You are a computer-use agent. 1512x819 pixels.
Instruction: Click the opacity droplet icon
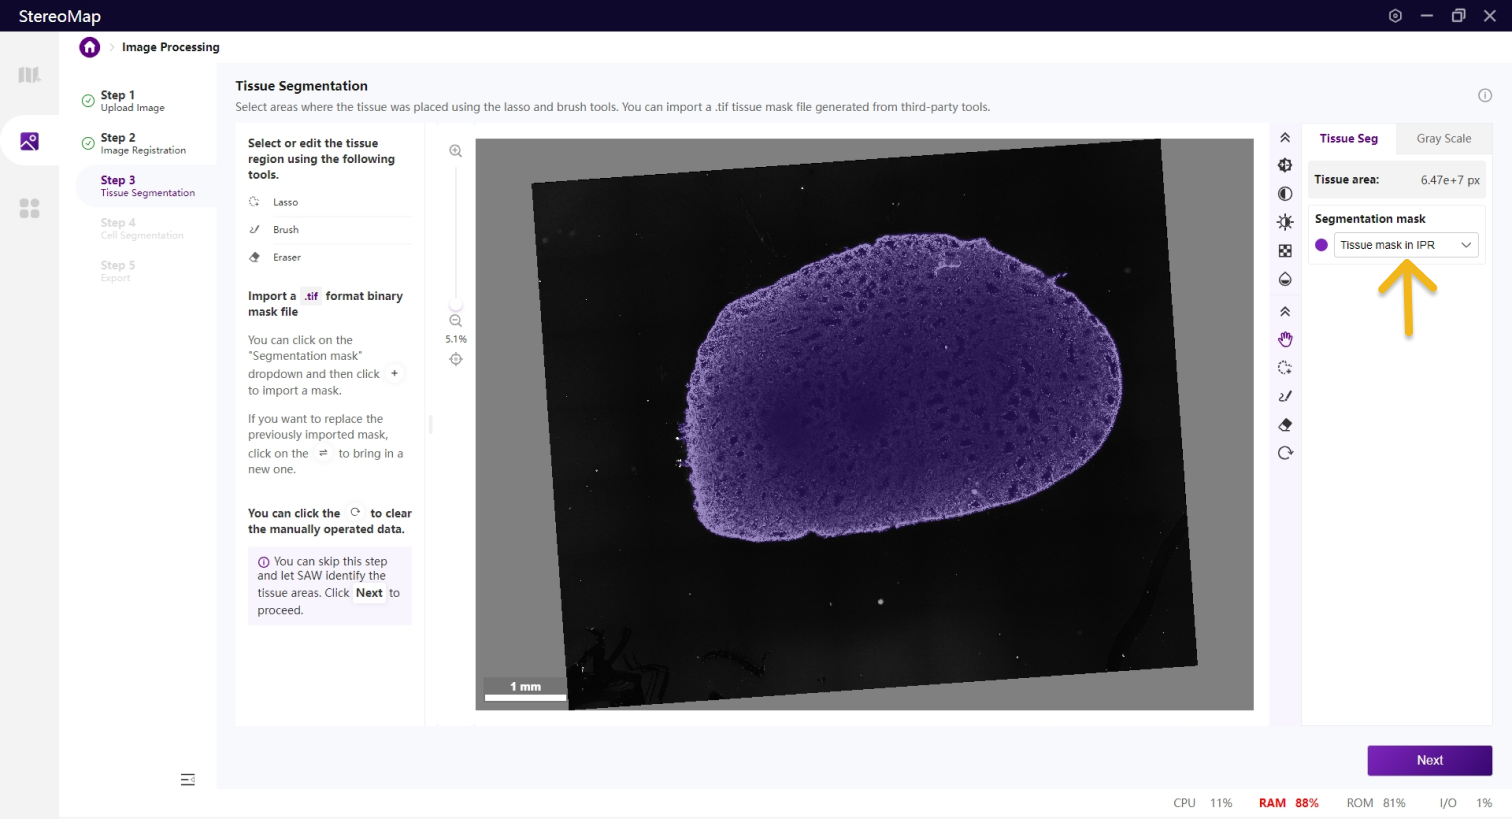coord(1285,279)
